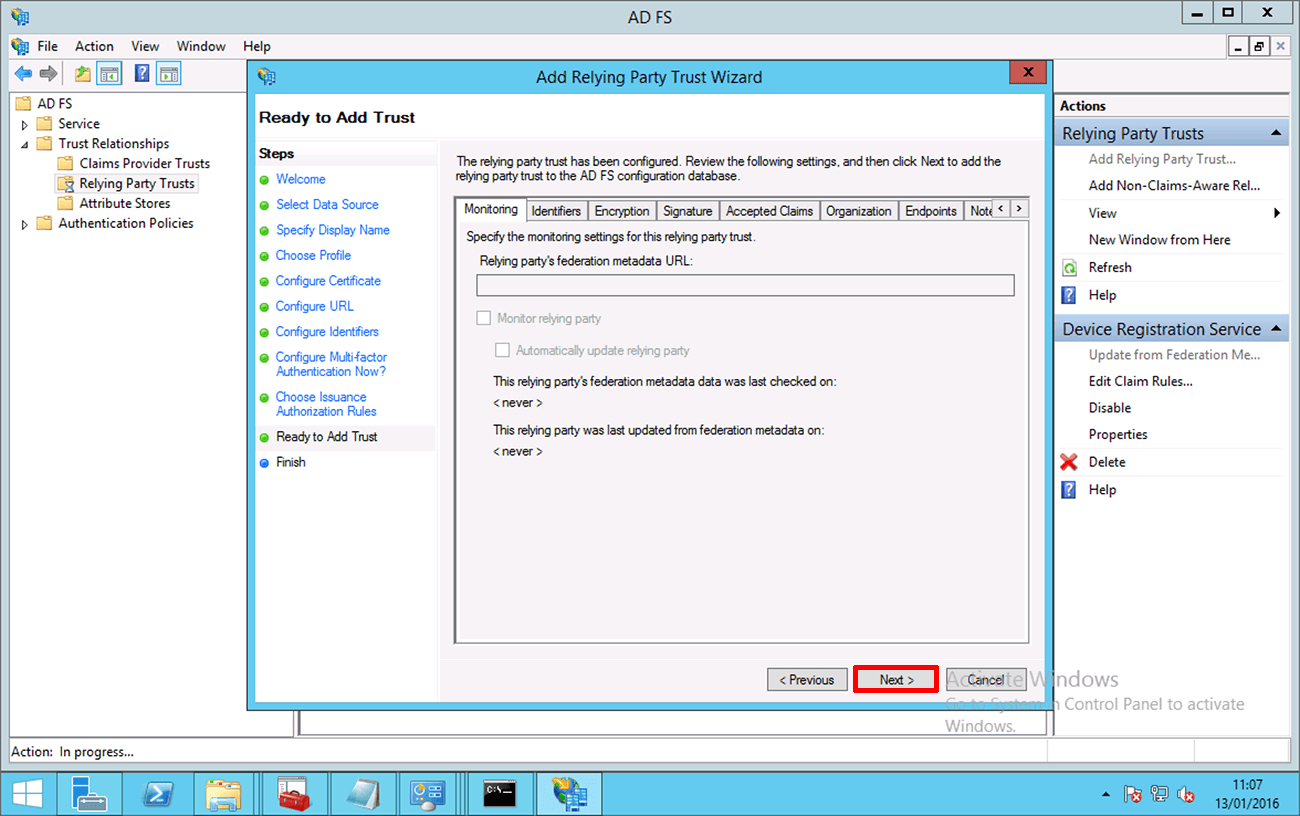The height and width of the screenshot is (816, 1300).
Task: Click the wizard icon in the dialog title bar
Action: 266,77
